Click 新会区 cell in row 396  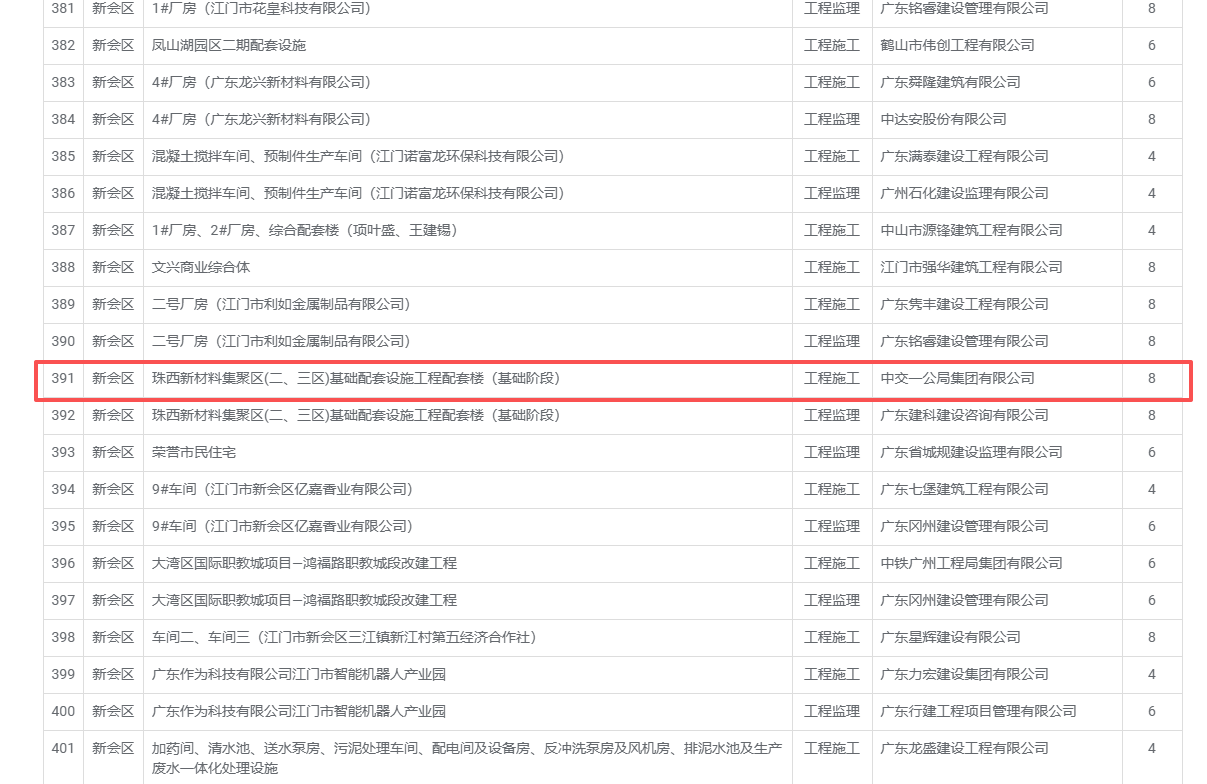coord(113,563)
